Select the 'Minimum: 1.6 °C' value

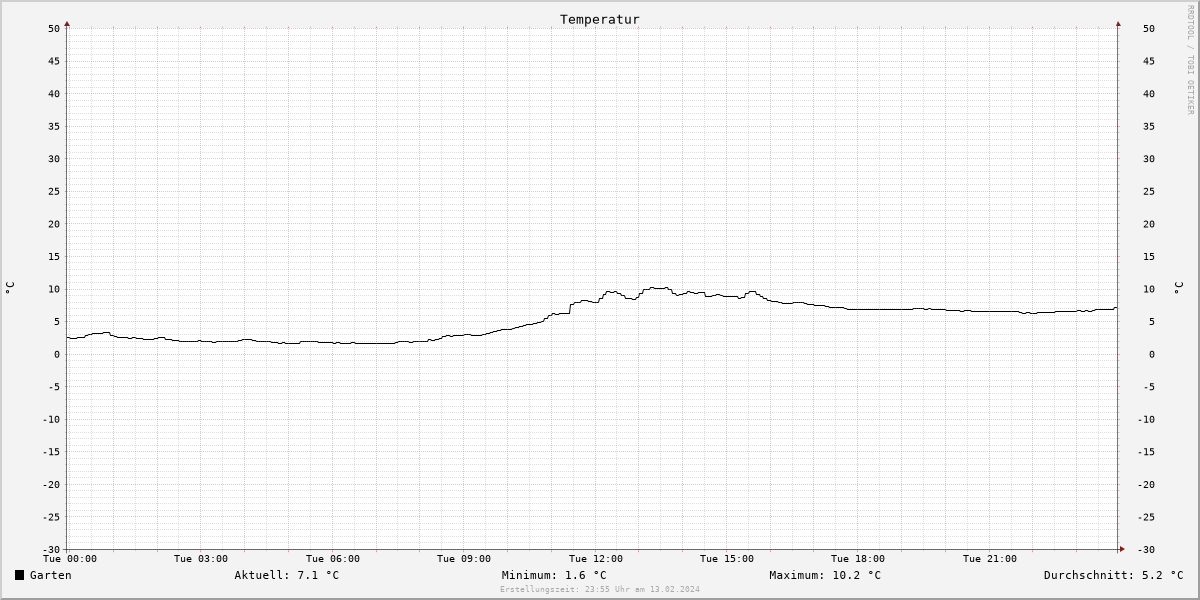click(x=554, y=575)
